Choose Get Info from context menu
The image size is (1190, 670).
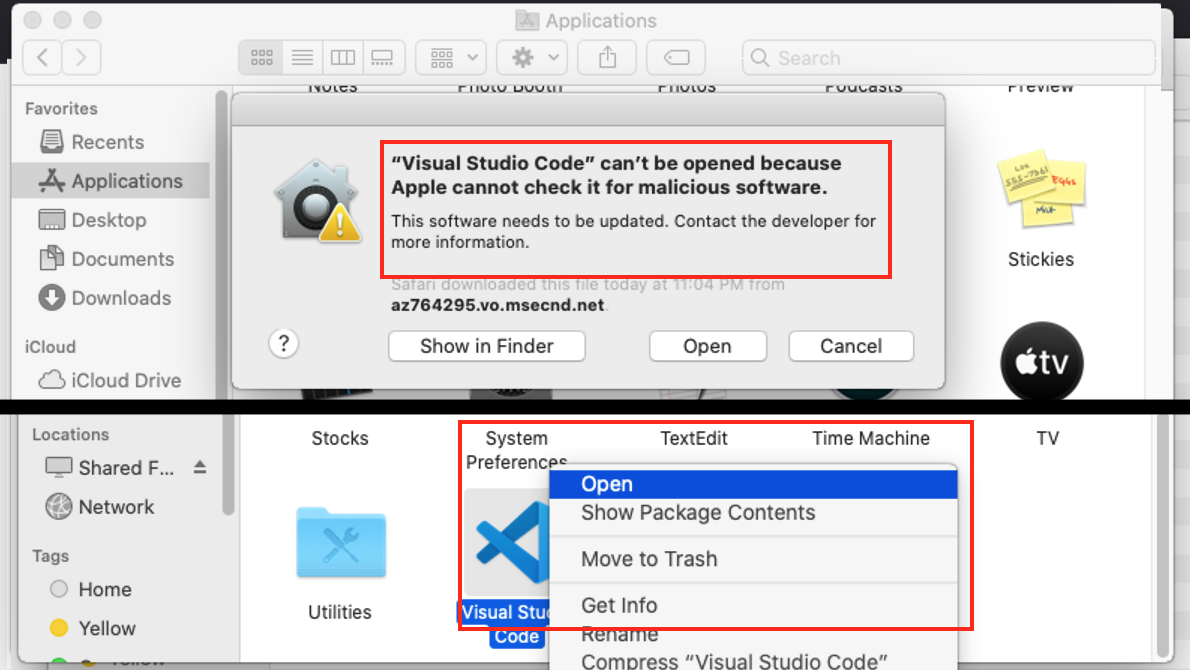753,606
